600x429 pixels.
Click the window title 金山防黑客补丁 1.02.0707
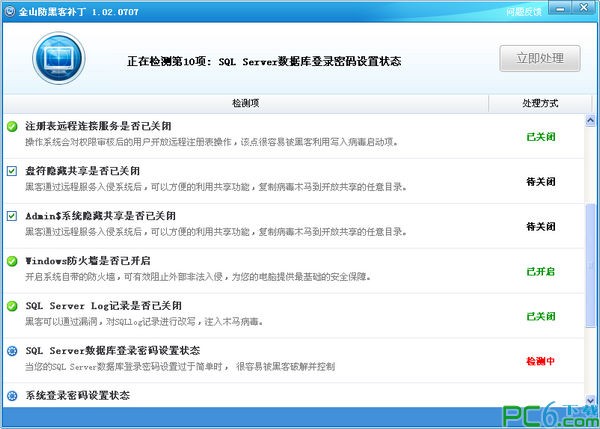(79, 12)
